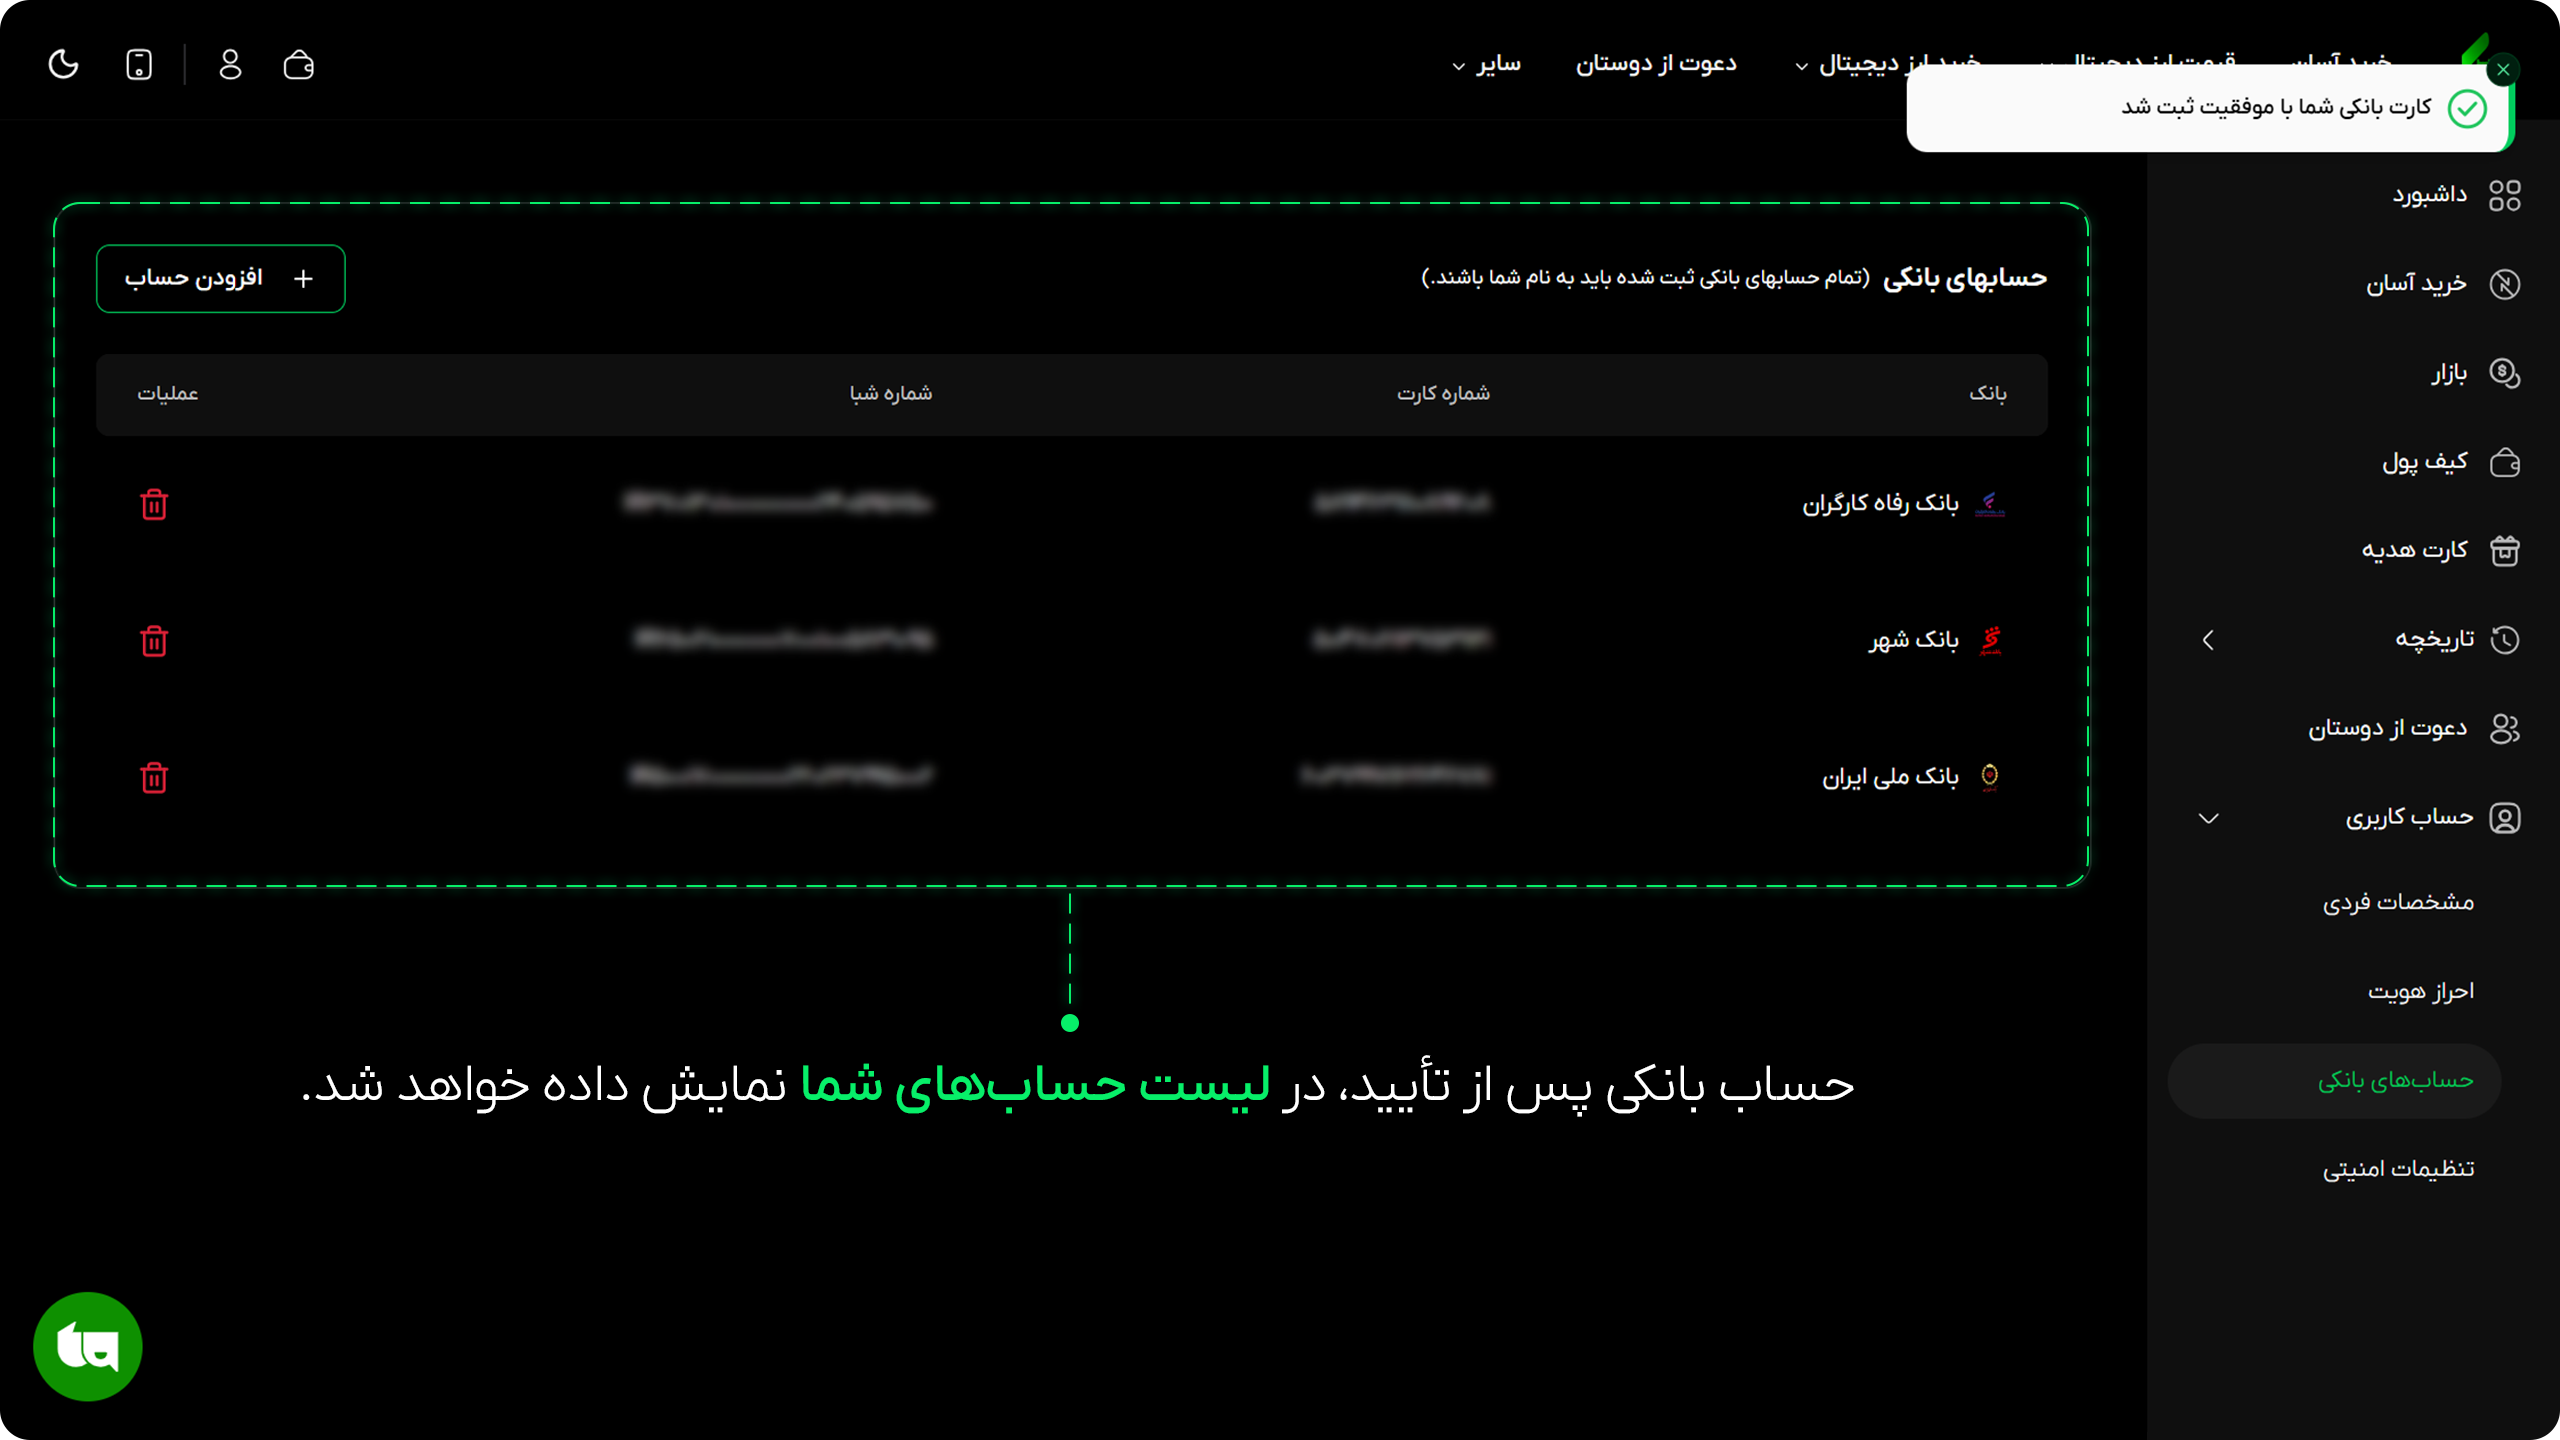Click the شماره کارت column header
Image resolution: width=2560 pixels, height=1440 pixels.
[1443, 394]
